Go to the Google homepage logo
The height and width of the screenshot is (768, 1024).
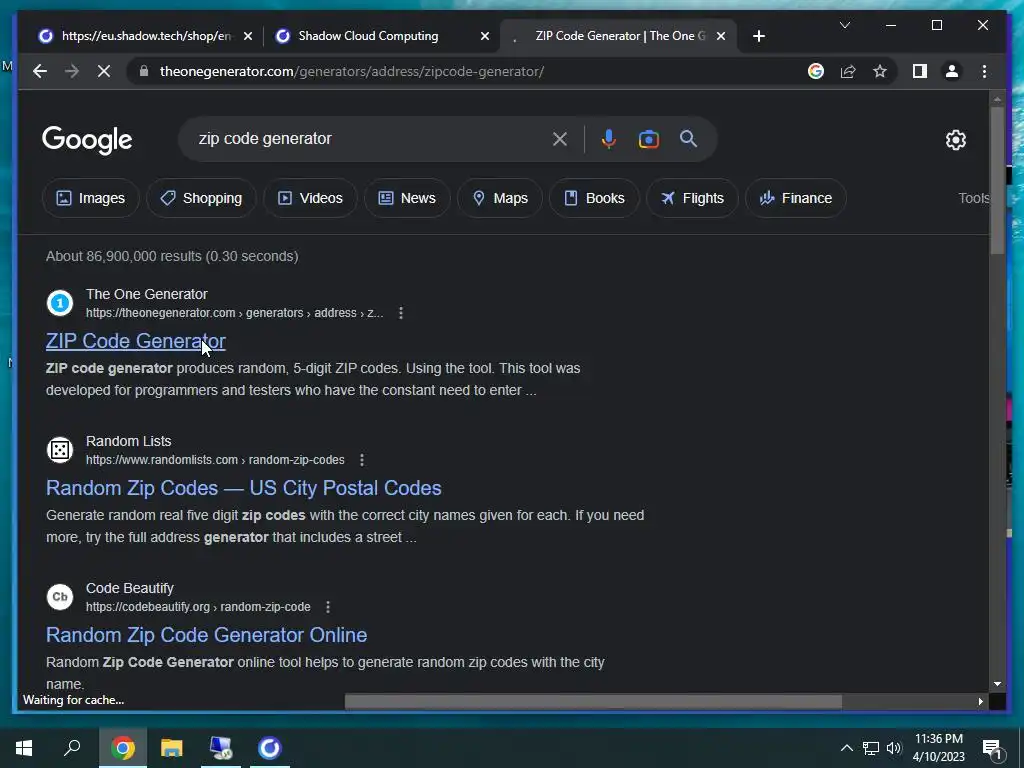point(87,140)
